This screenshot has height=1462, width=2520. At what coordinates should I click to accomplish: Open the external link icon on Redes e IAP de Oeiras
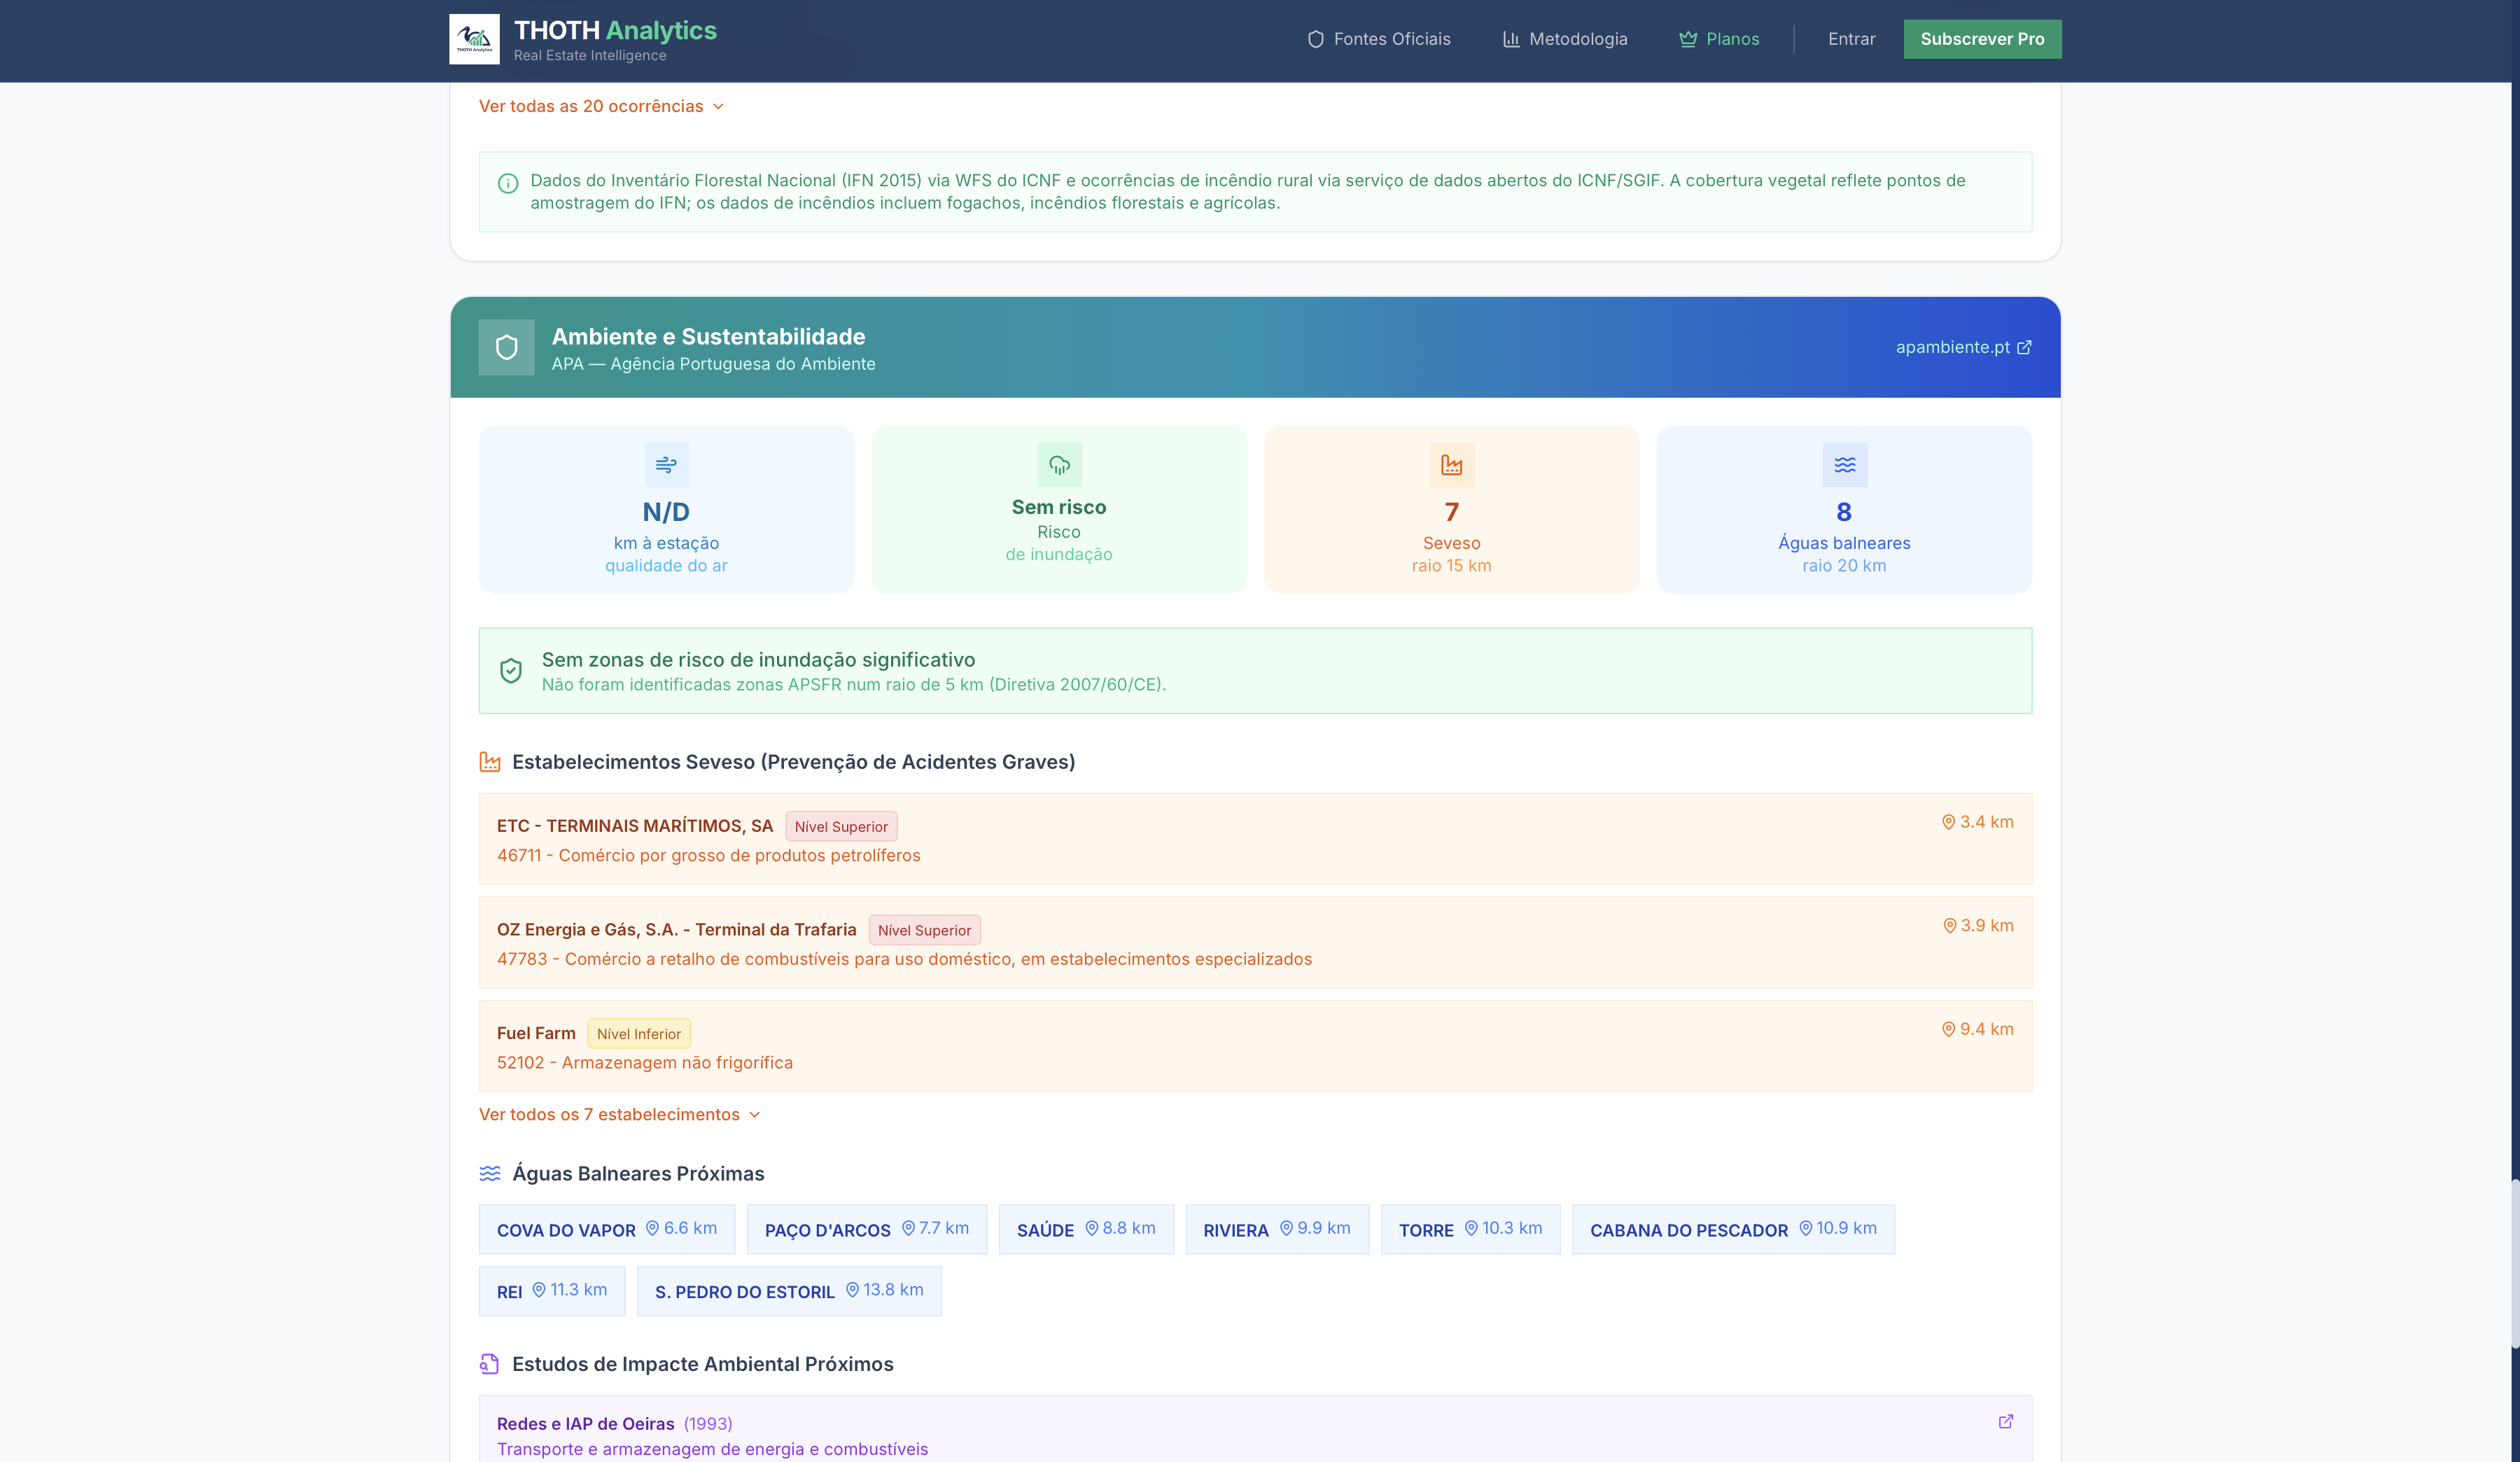click(2005, 1422)
